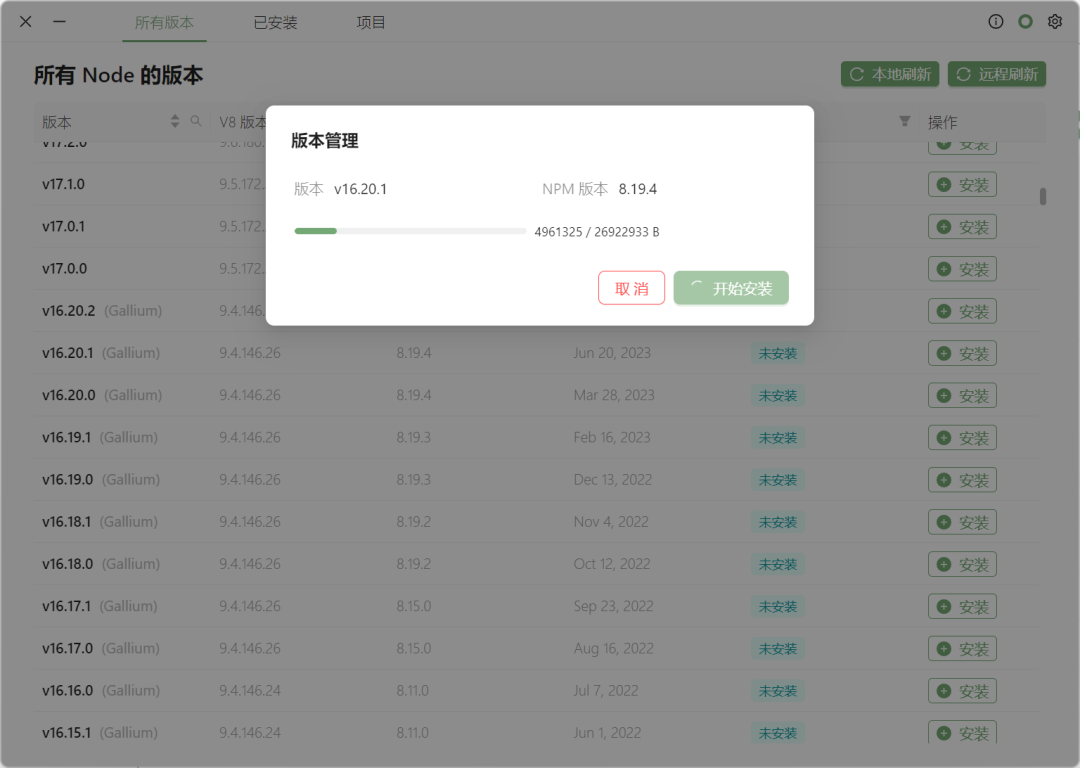Click release date Jul 7, 2022
The height and width of the screenshot is (768, 1080).
(x=605, y=690)
